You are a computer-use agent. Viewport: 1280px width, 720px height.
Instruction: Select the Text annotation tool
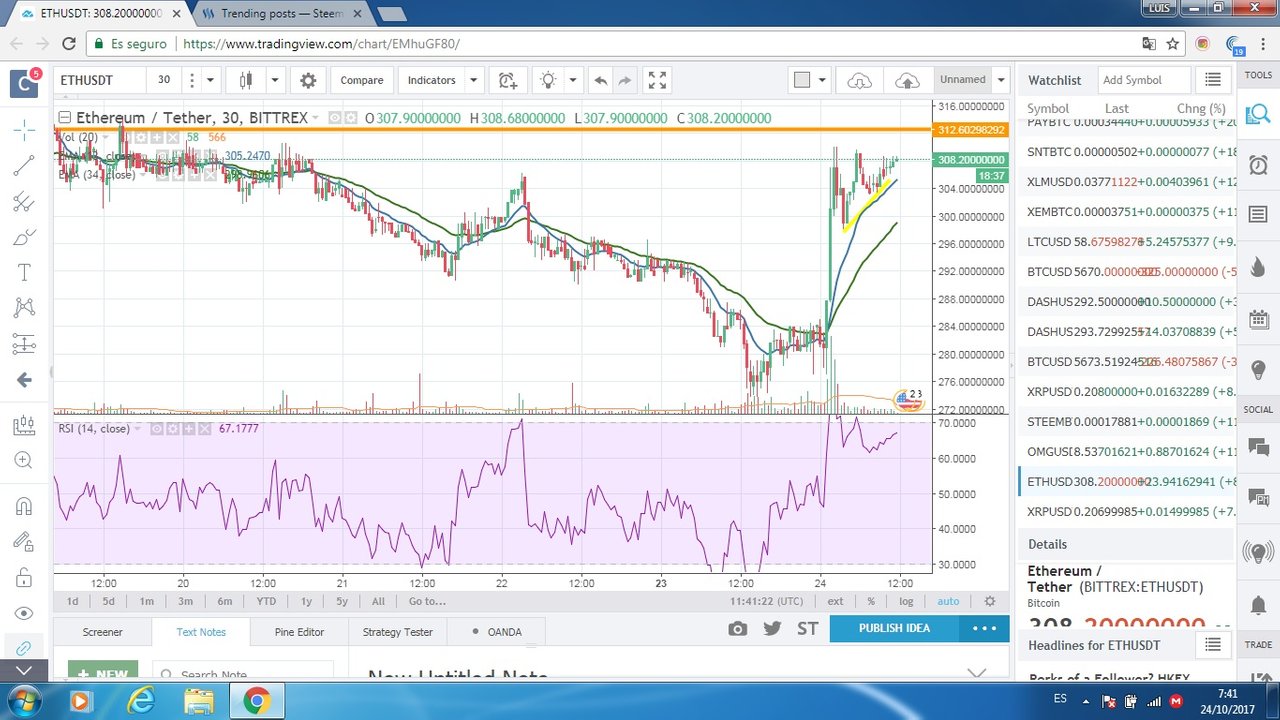tap(24, 273)
